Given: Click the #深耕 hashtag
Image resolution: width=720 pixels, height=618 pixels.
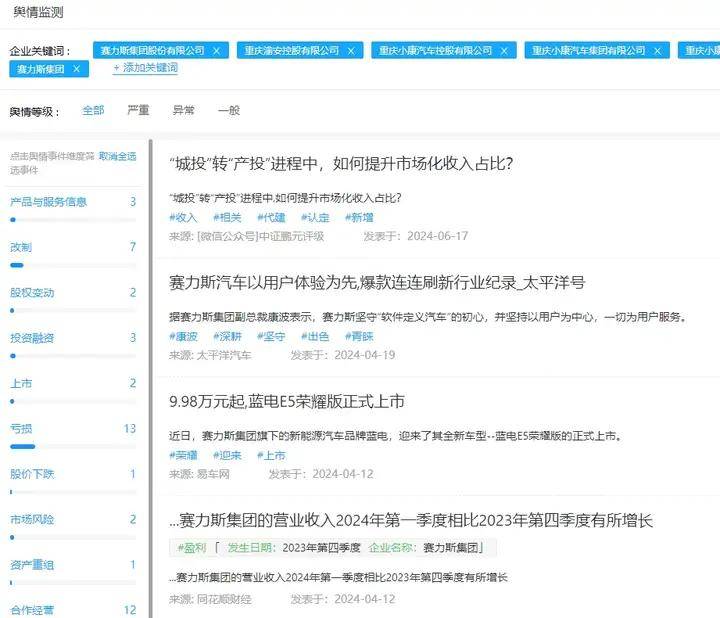Looking at the screenshot, I should (227, 337).
